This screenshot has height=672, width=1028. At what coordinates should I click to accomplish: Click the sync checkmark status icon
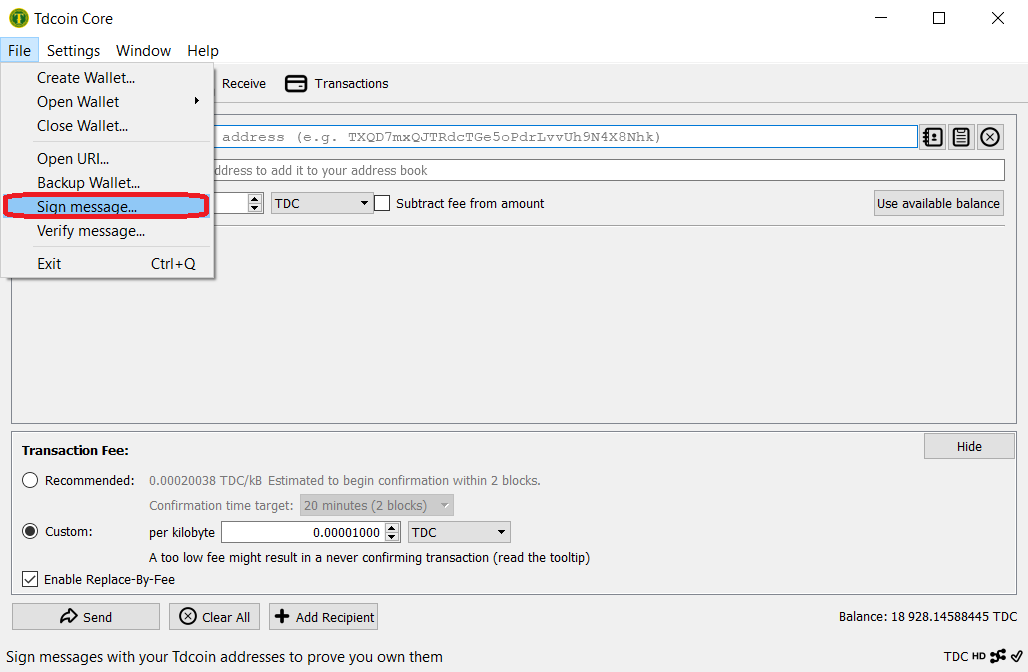pos(1016,657)
